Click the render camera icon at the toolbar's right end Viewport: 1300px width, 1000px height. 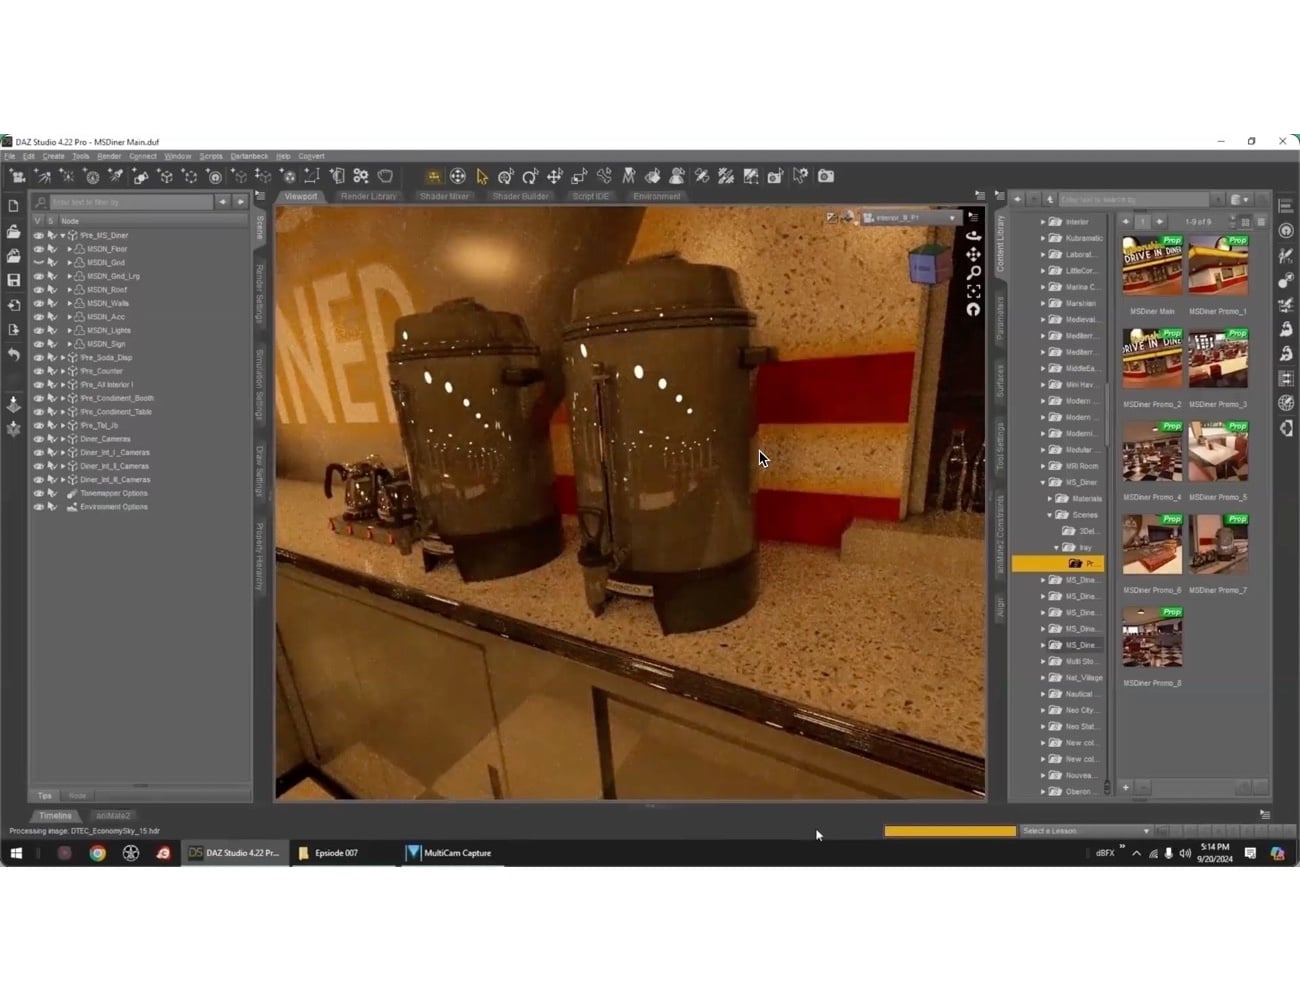(x=825, y=176)
